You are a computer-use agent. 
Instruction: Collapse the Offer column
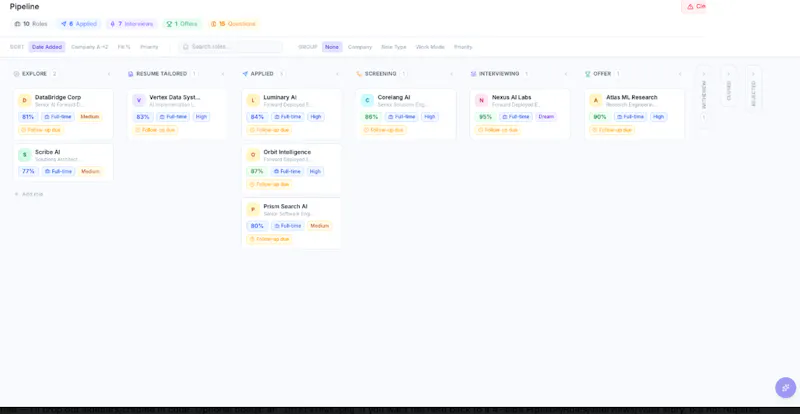point(680,74)
